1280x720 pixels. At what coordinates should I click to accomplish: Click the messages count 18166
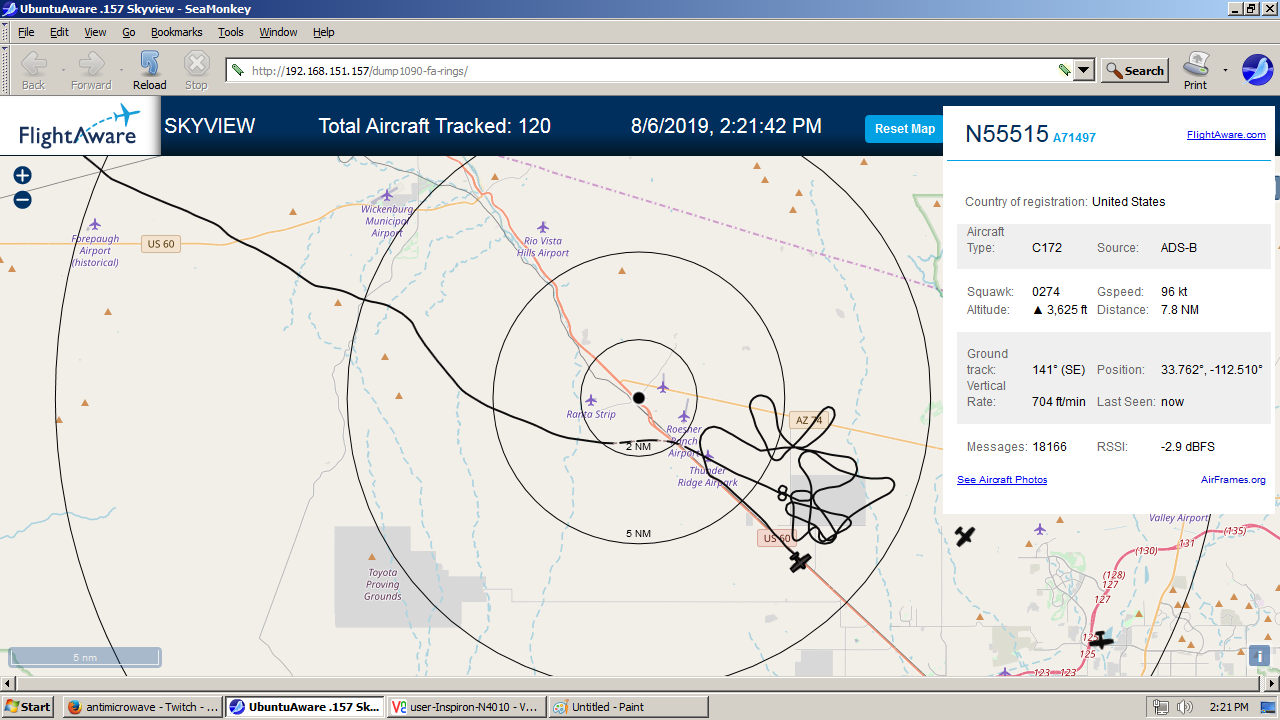coord(1049,447)
